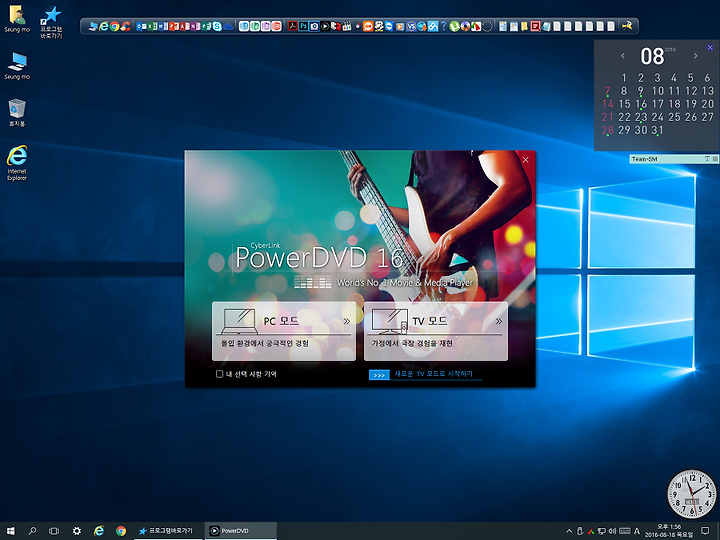Open touch keyboard tray icon
The image size is (720, 540).
pos(624,531)
